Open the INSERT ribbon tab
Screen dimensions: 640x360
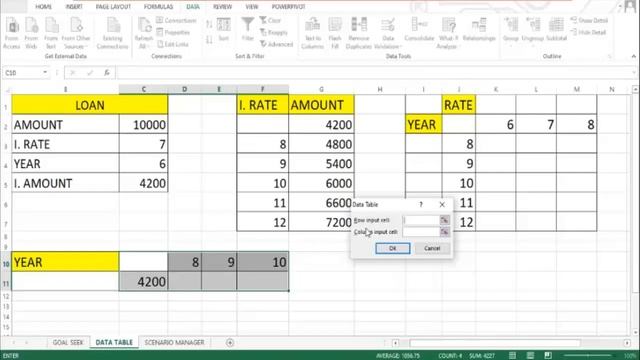pyautogui.click(x=74, y=7)
